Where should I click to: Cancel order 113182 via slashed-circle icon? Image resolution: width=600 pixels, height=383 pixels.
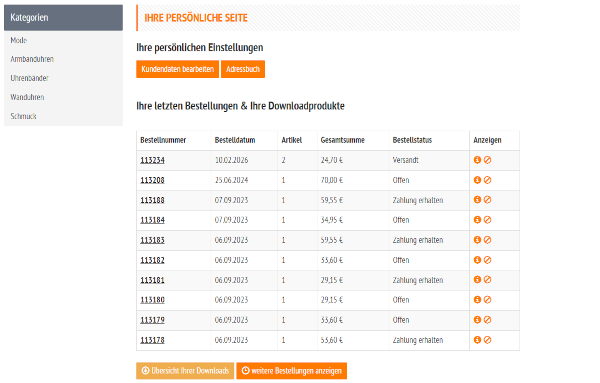[488, 260]
